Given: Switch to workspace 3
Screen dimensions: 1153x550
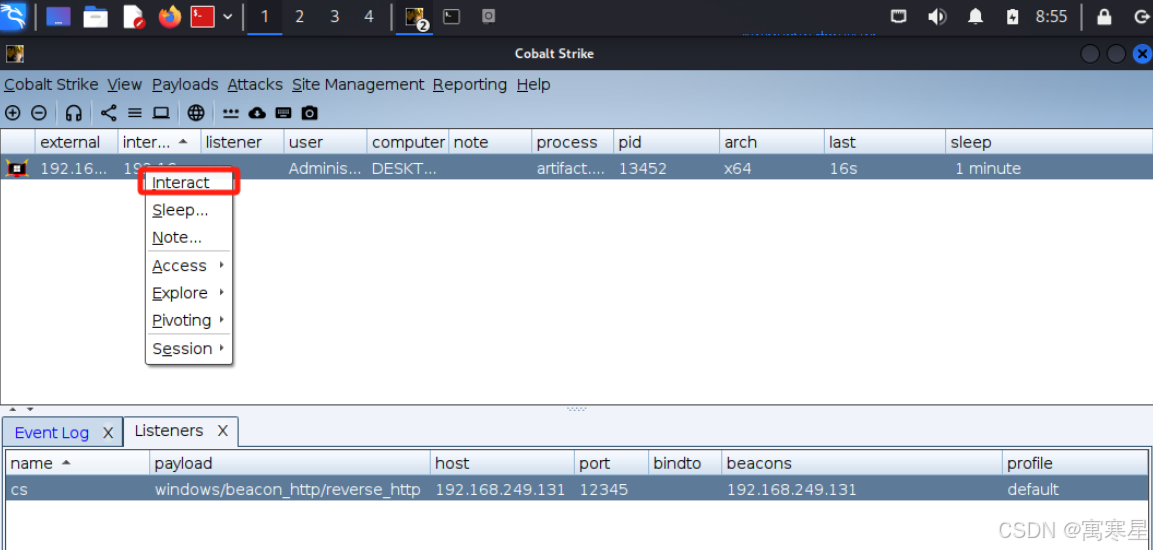Looking at the screenshot, I should tap(334, 16).
